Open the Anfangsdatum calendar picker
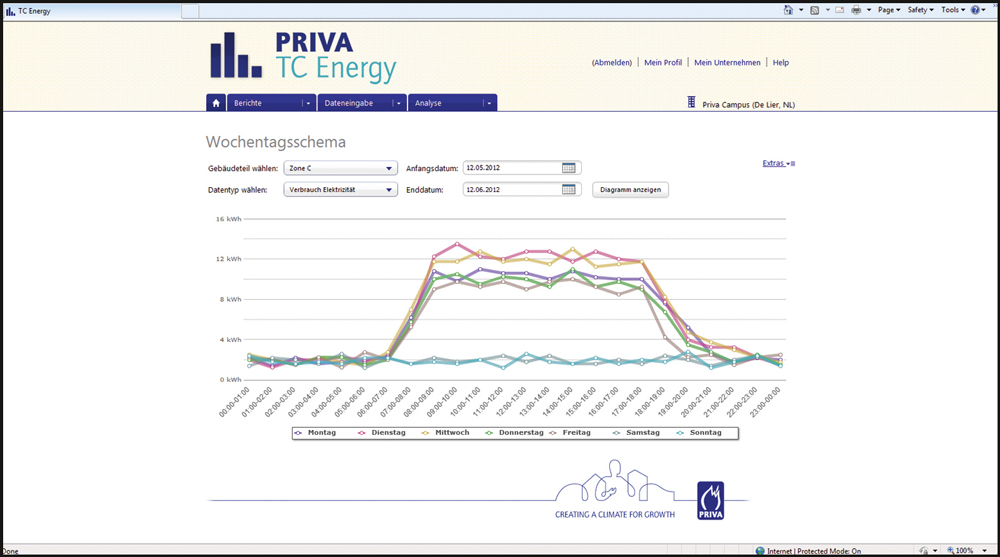Viewport: 1000px width, 557px height. pos(568,168)
